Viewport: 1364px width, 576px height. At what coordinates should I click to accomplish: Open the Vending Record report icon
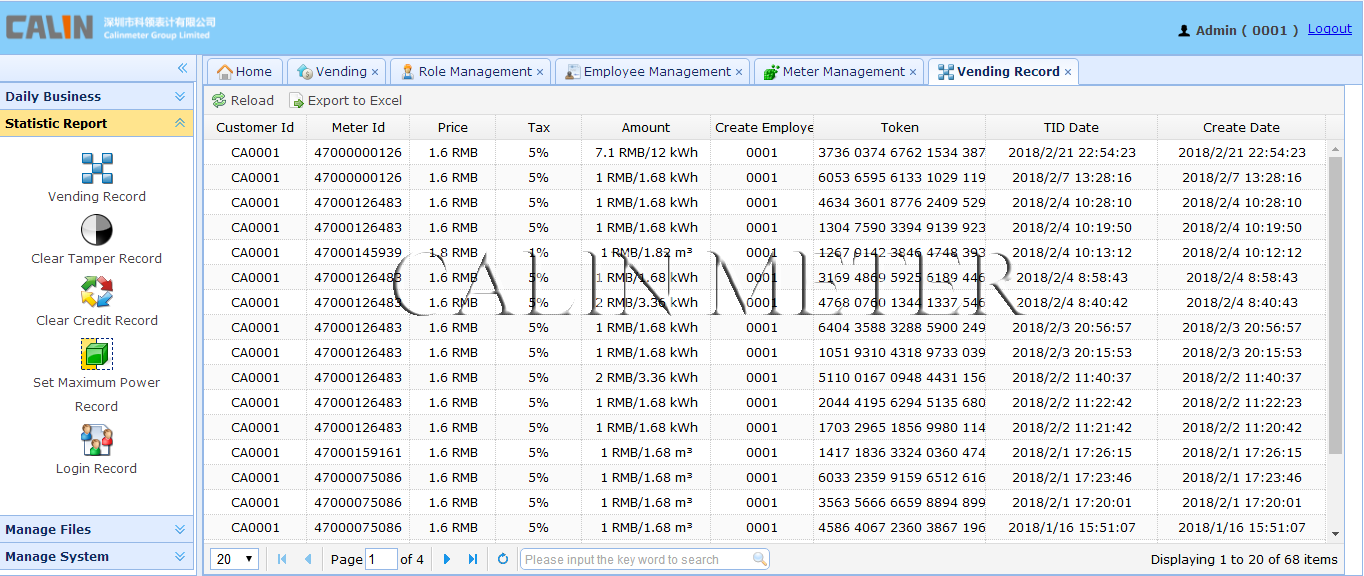point(97,168)
